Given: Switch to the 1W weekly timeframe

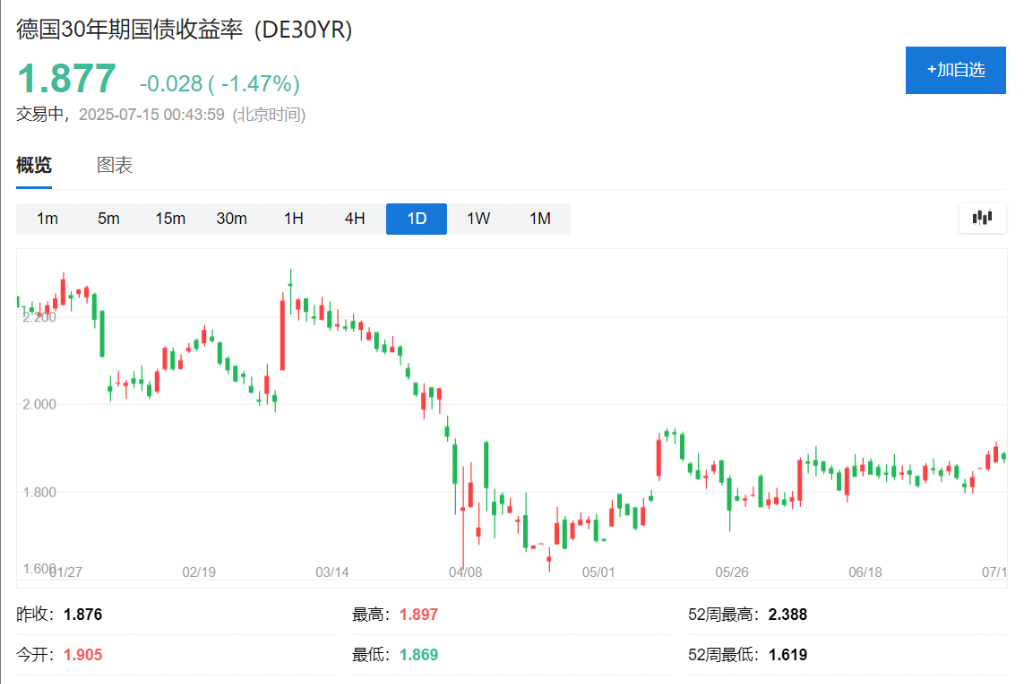Looking at the screenshot, I should [x=478, y=218].
